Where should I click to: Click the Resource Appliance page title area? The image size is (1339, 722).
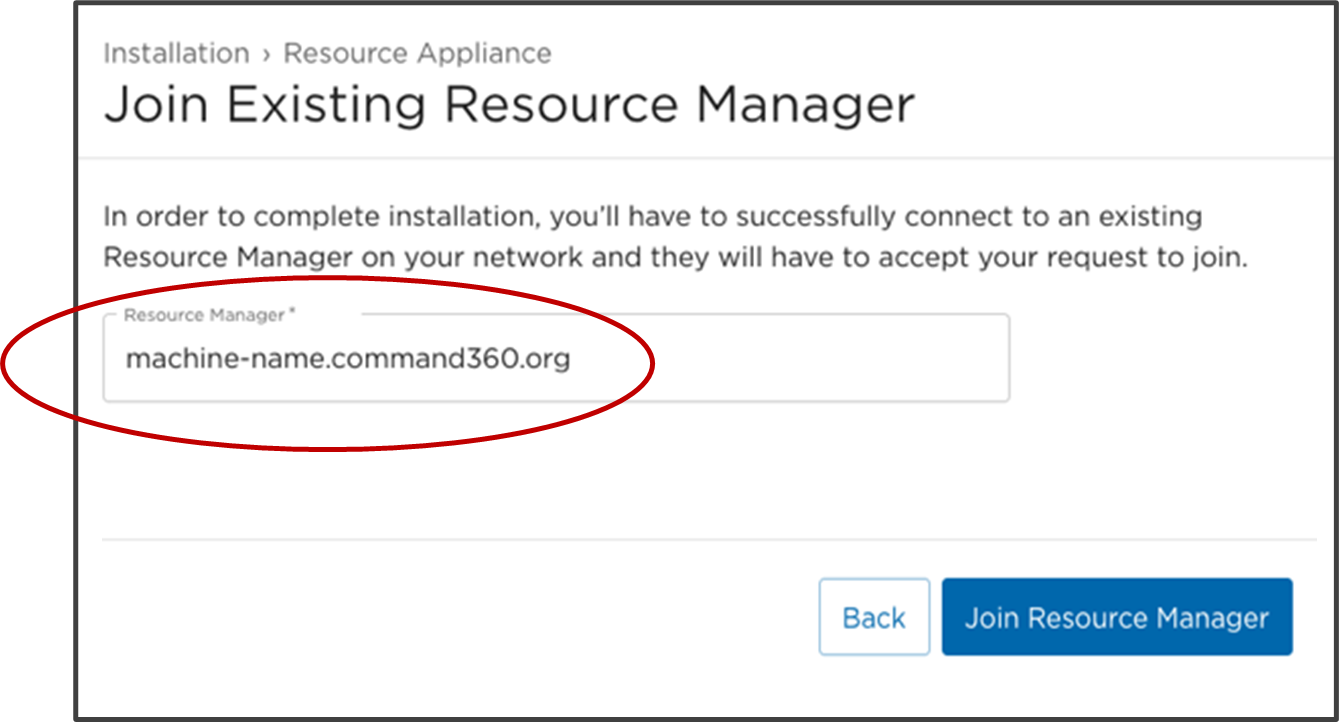417,53
